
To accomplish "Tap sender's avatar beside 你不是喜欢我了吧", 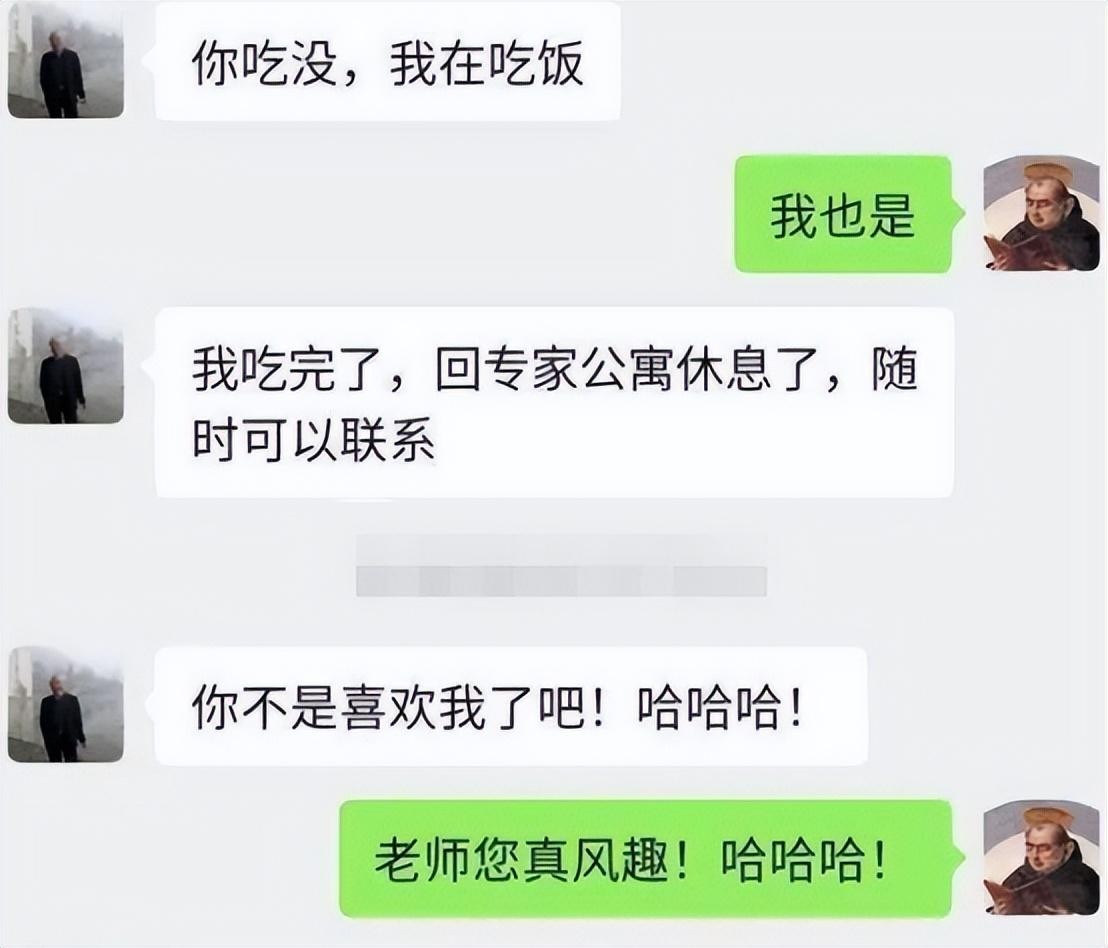I will (66, 704).
